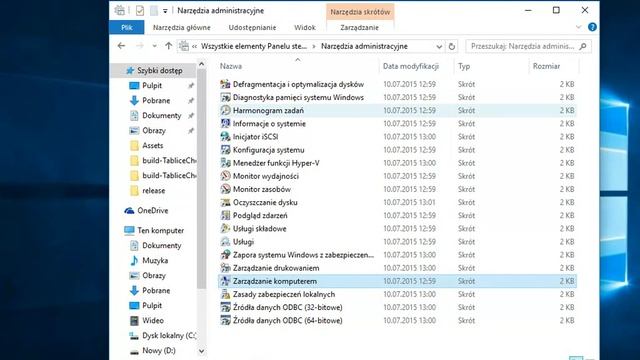Click Wszystkie elementy Panelu sterowania breadcrumb
The image size is (640, 360).
[253, 47]
